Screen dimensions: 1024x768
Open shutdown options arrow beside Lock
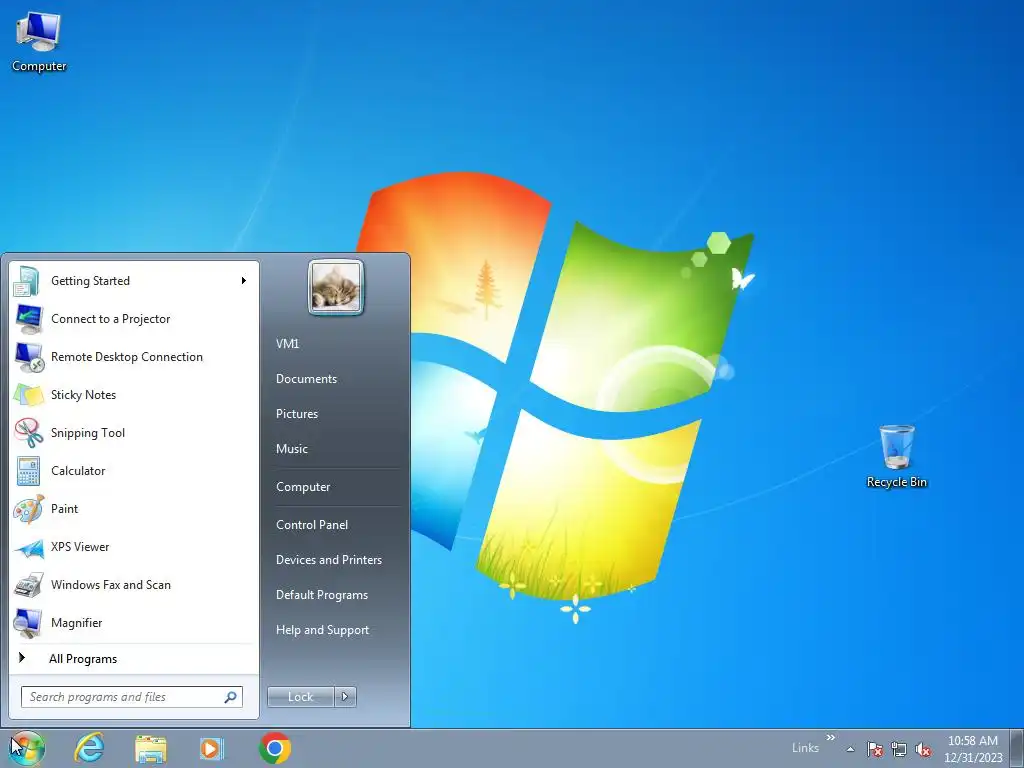point(345,697)
